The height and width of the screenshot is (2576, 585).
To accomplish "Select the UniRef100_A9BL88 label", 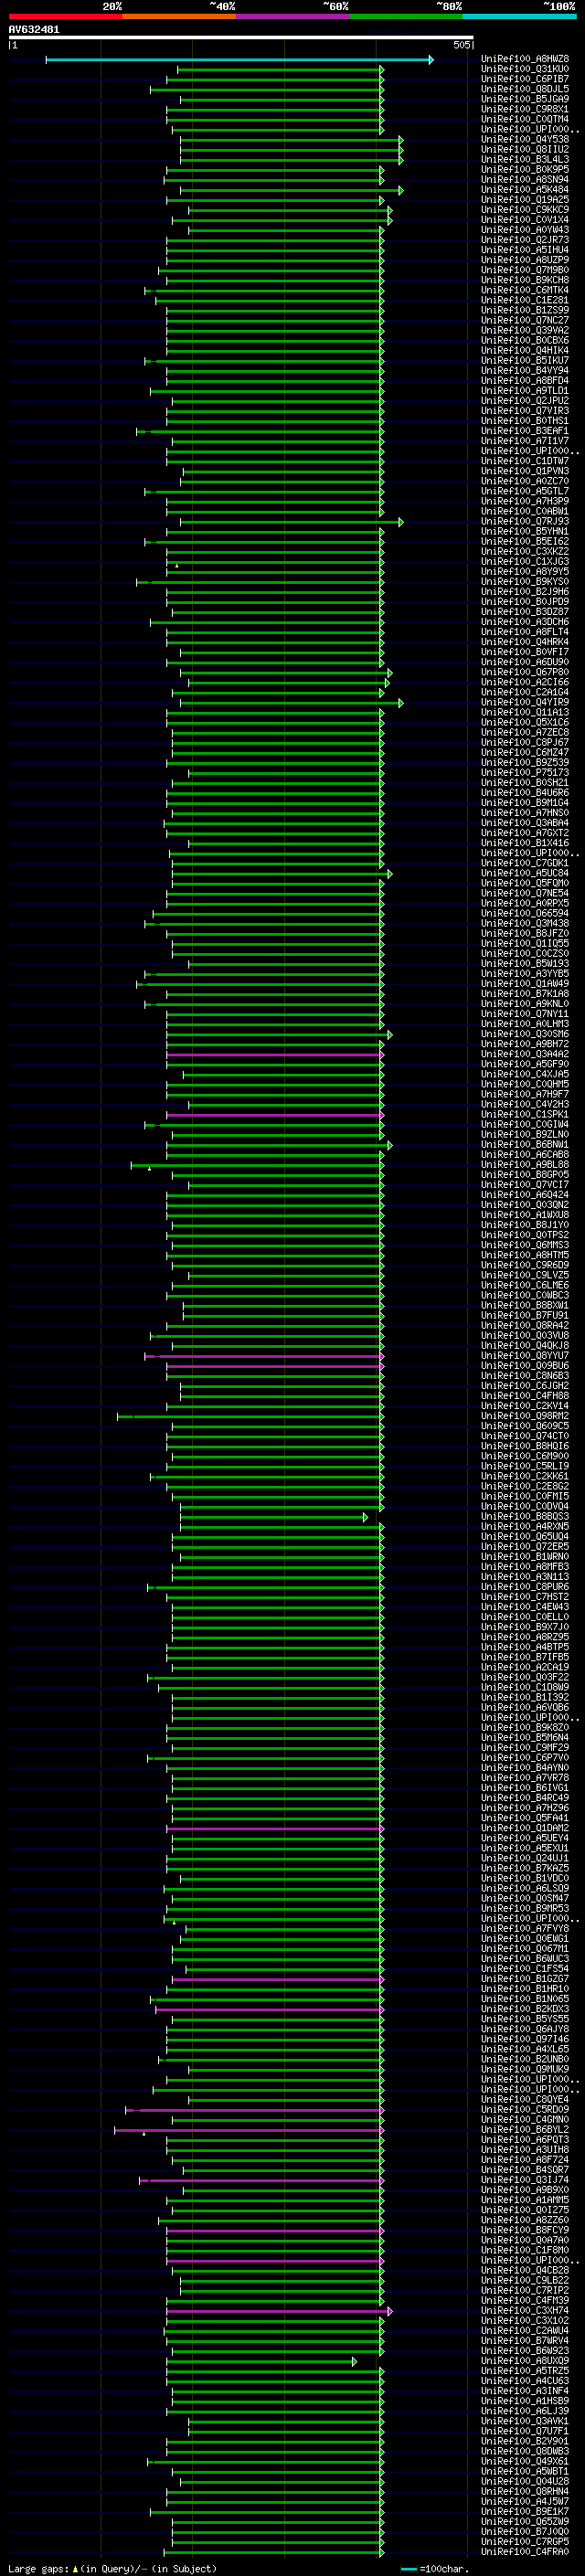I will tap(525, 1164).
